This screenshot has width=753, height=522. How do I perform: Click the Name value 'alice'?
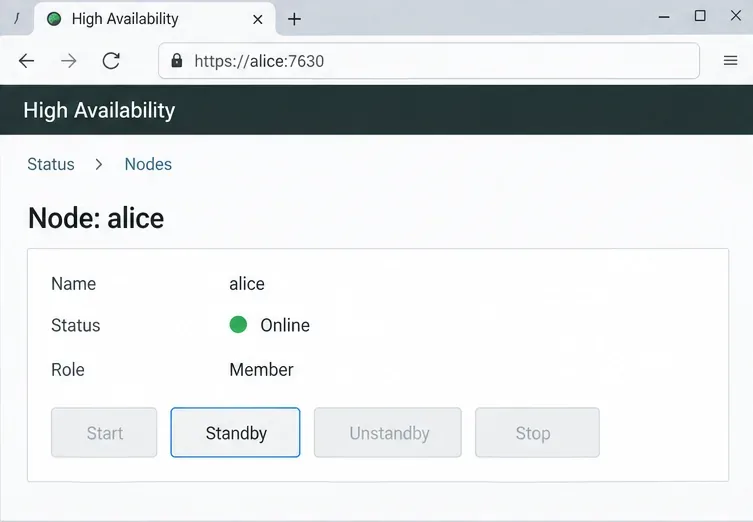point(247,284)
